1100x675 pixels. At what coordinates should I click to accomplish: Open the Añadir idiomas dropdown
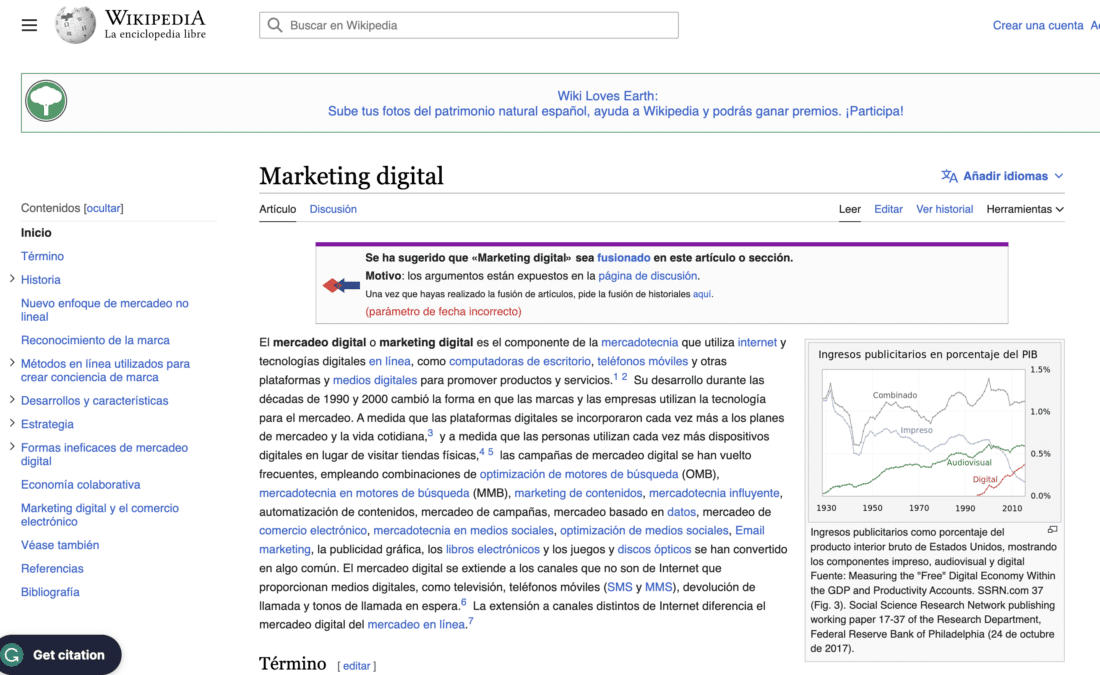pos(1003,175)
